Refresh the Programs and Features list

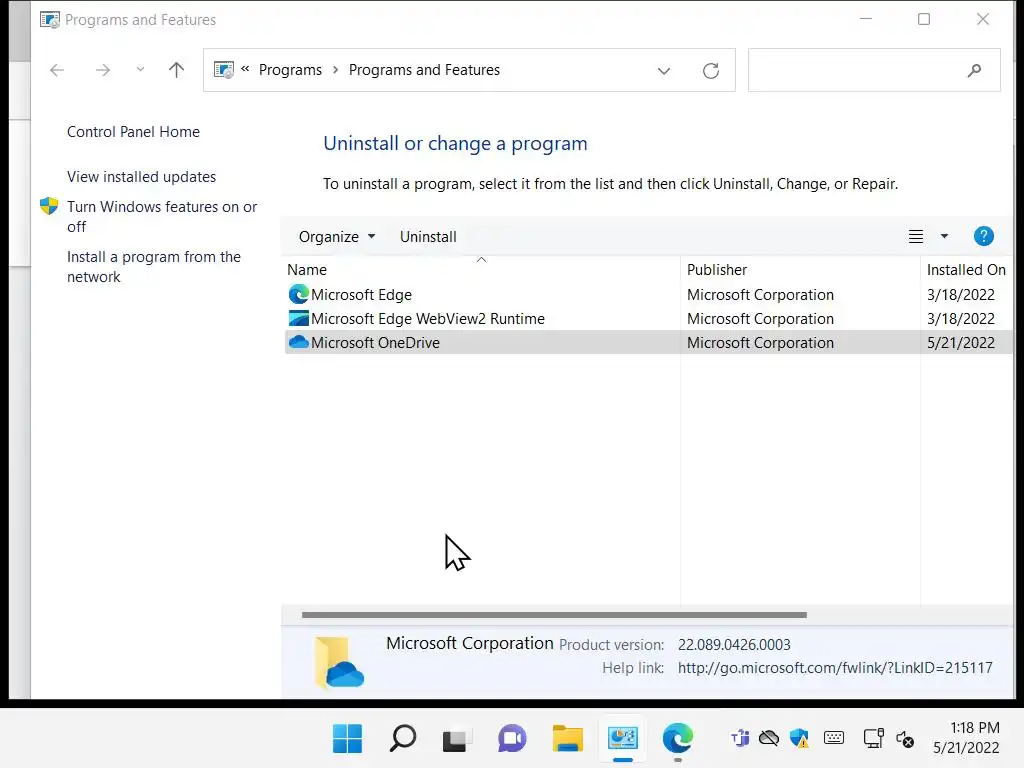tap(711, 71)
